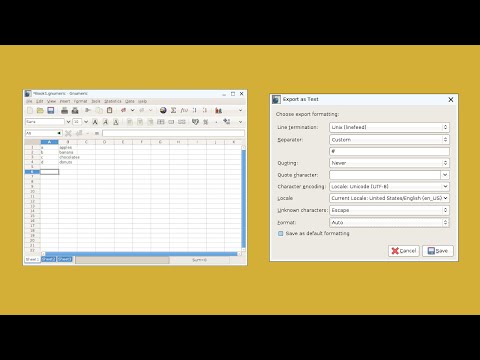
Task: Click the Redo arrow icon
Action: 142,110
